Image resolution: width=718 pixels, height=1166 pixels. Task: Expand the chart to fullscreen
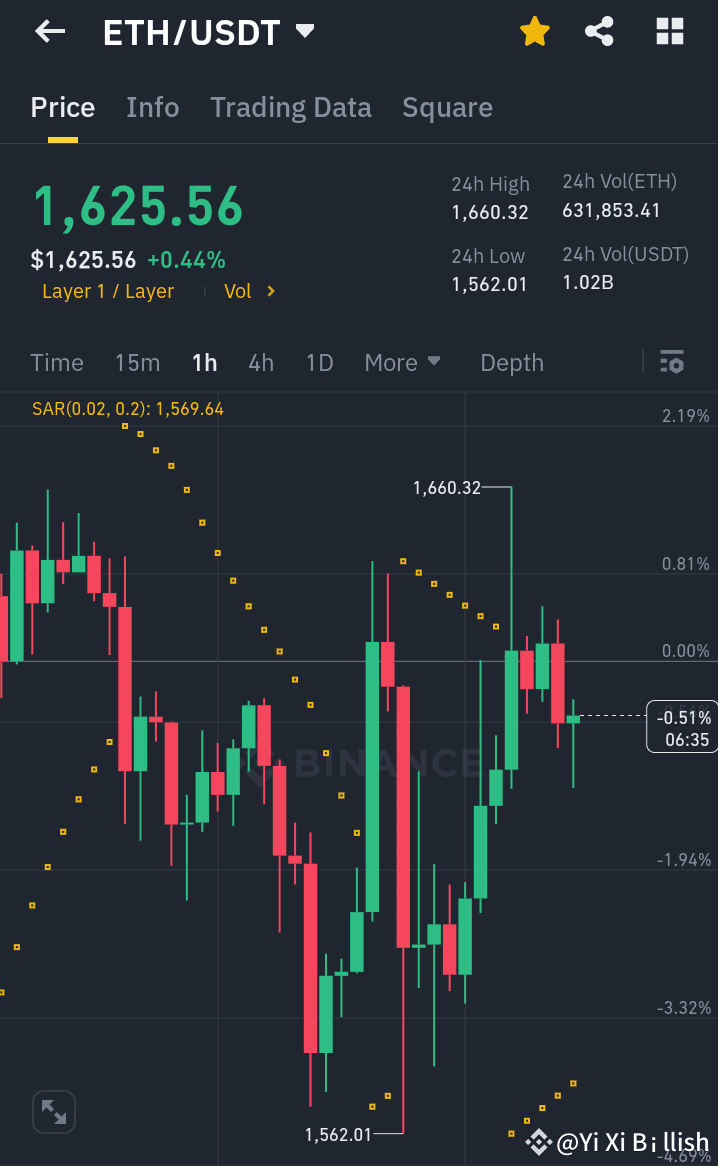tap(53, 1111)
